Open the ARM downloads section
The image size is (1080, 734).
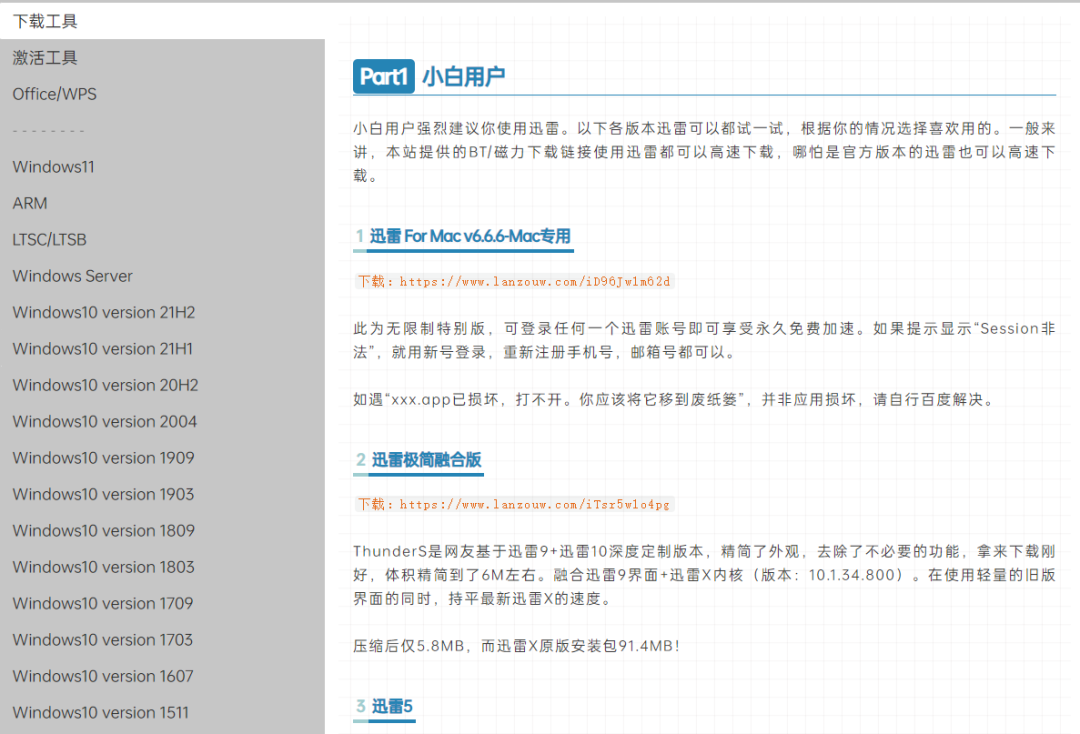(x=30, y=202)
